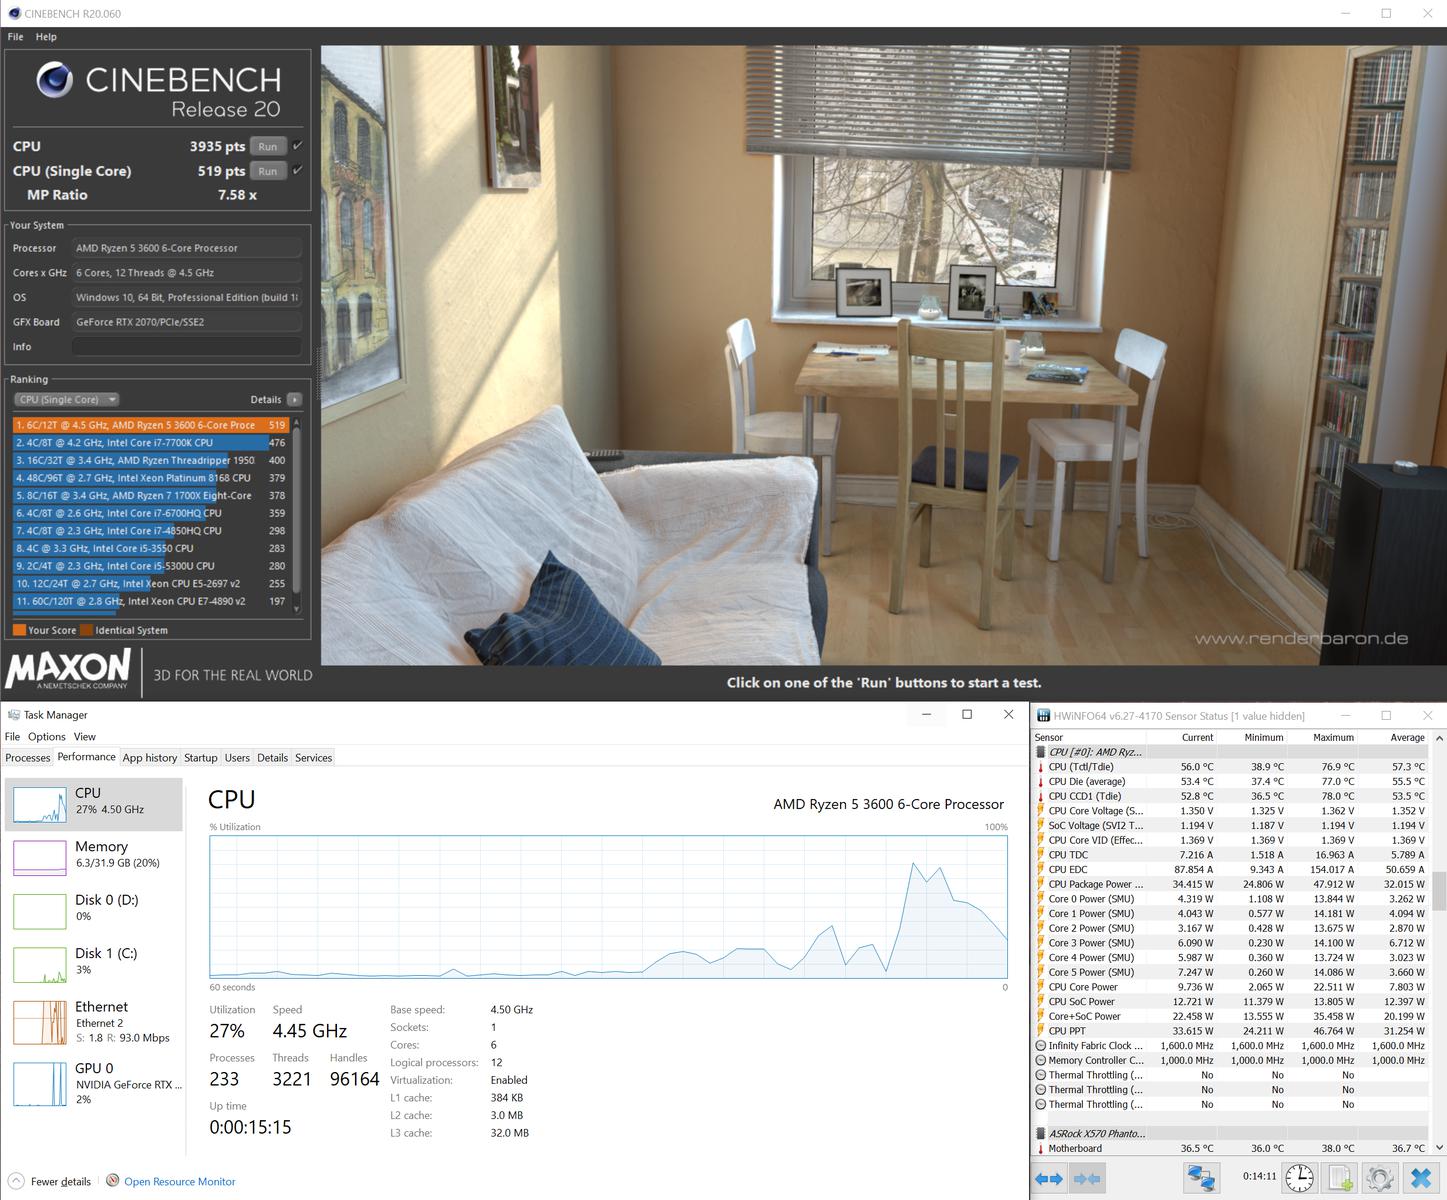Open HWiNFO sensor settings gear icon

coord(1380,1178)
